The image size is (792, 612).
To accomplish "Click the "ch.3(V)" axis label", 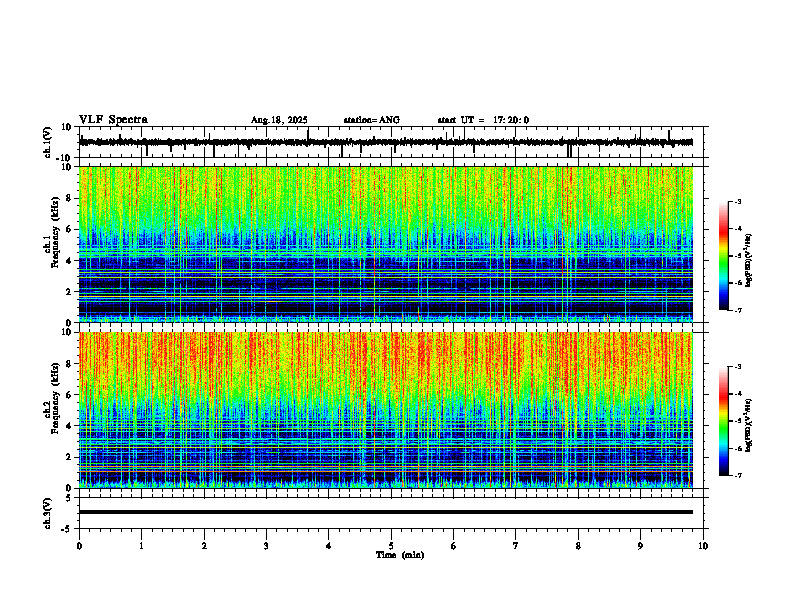I will 48,513.
